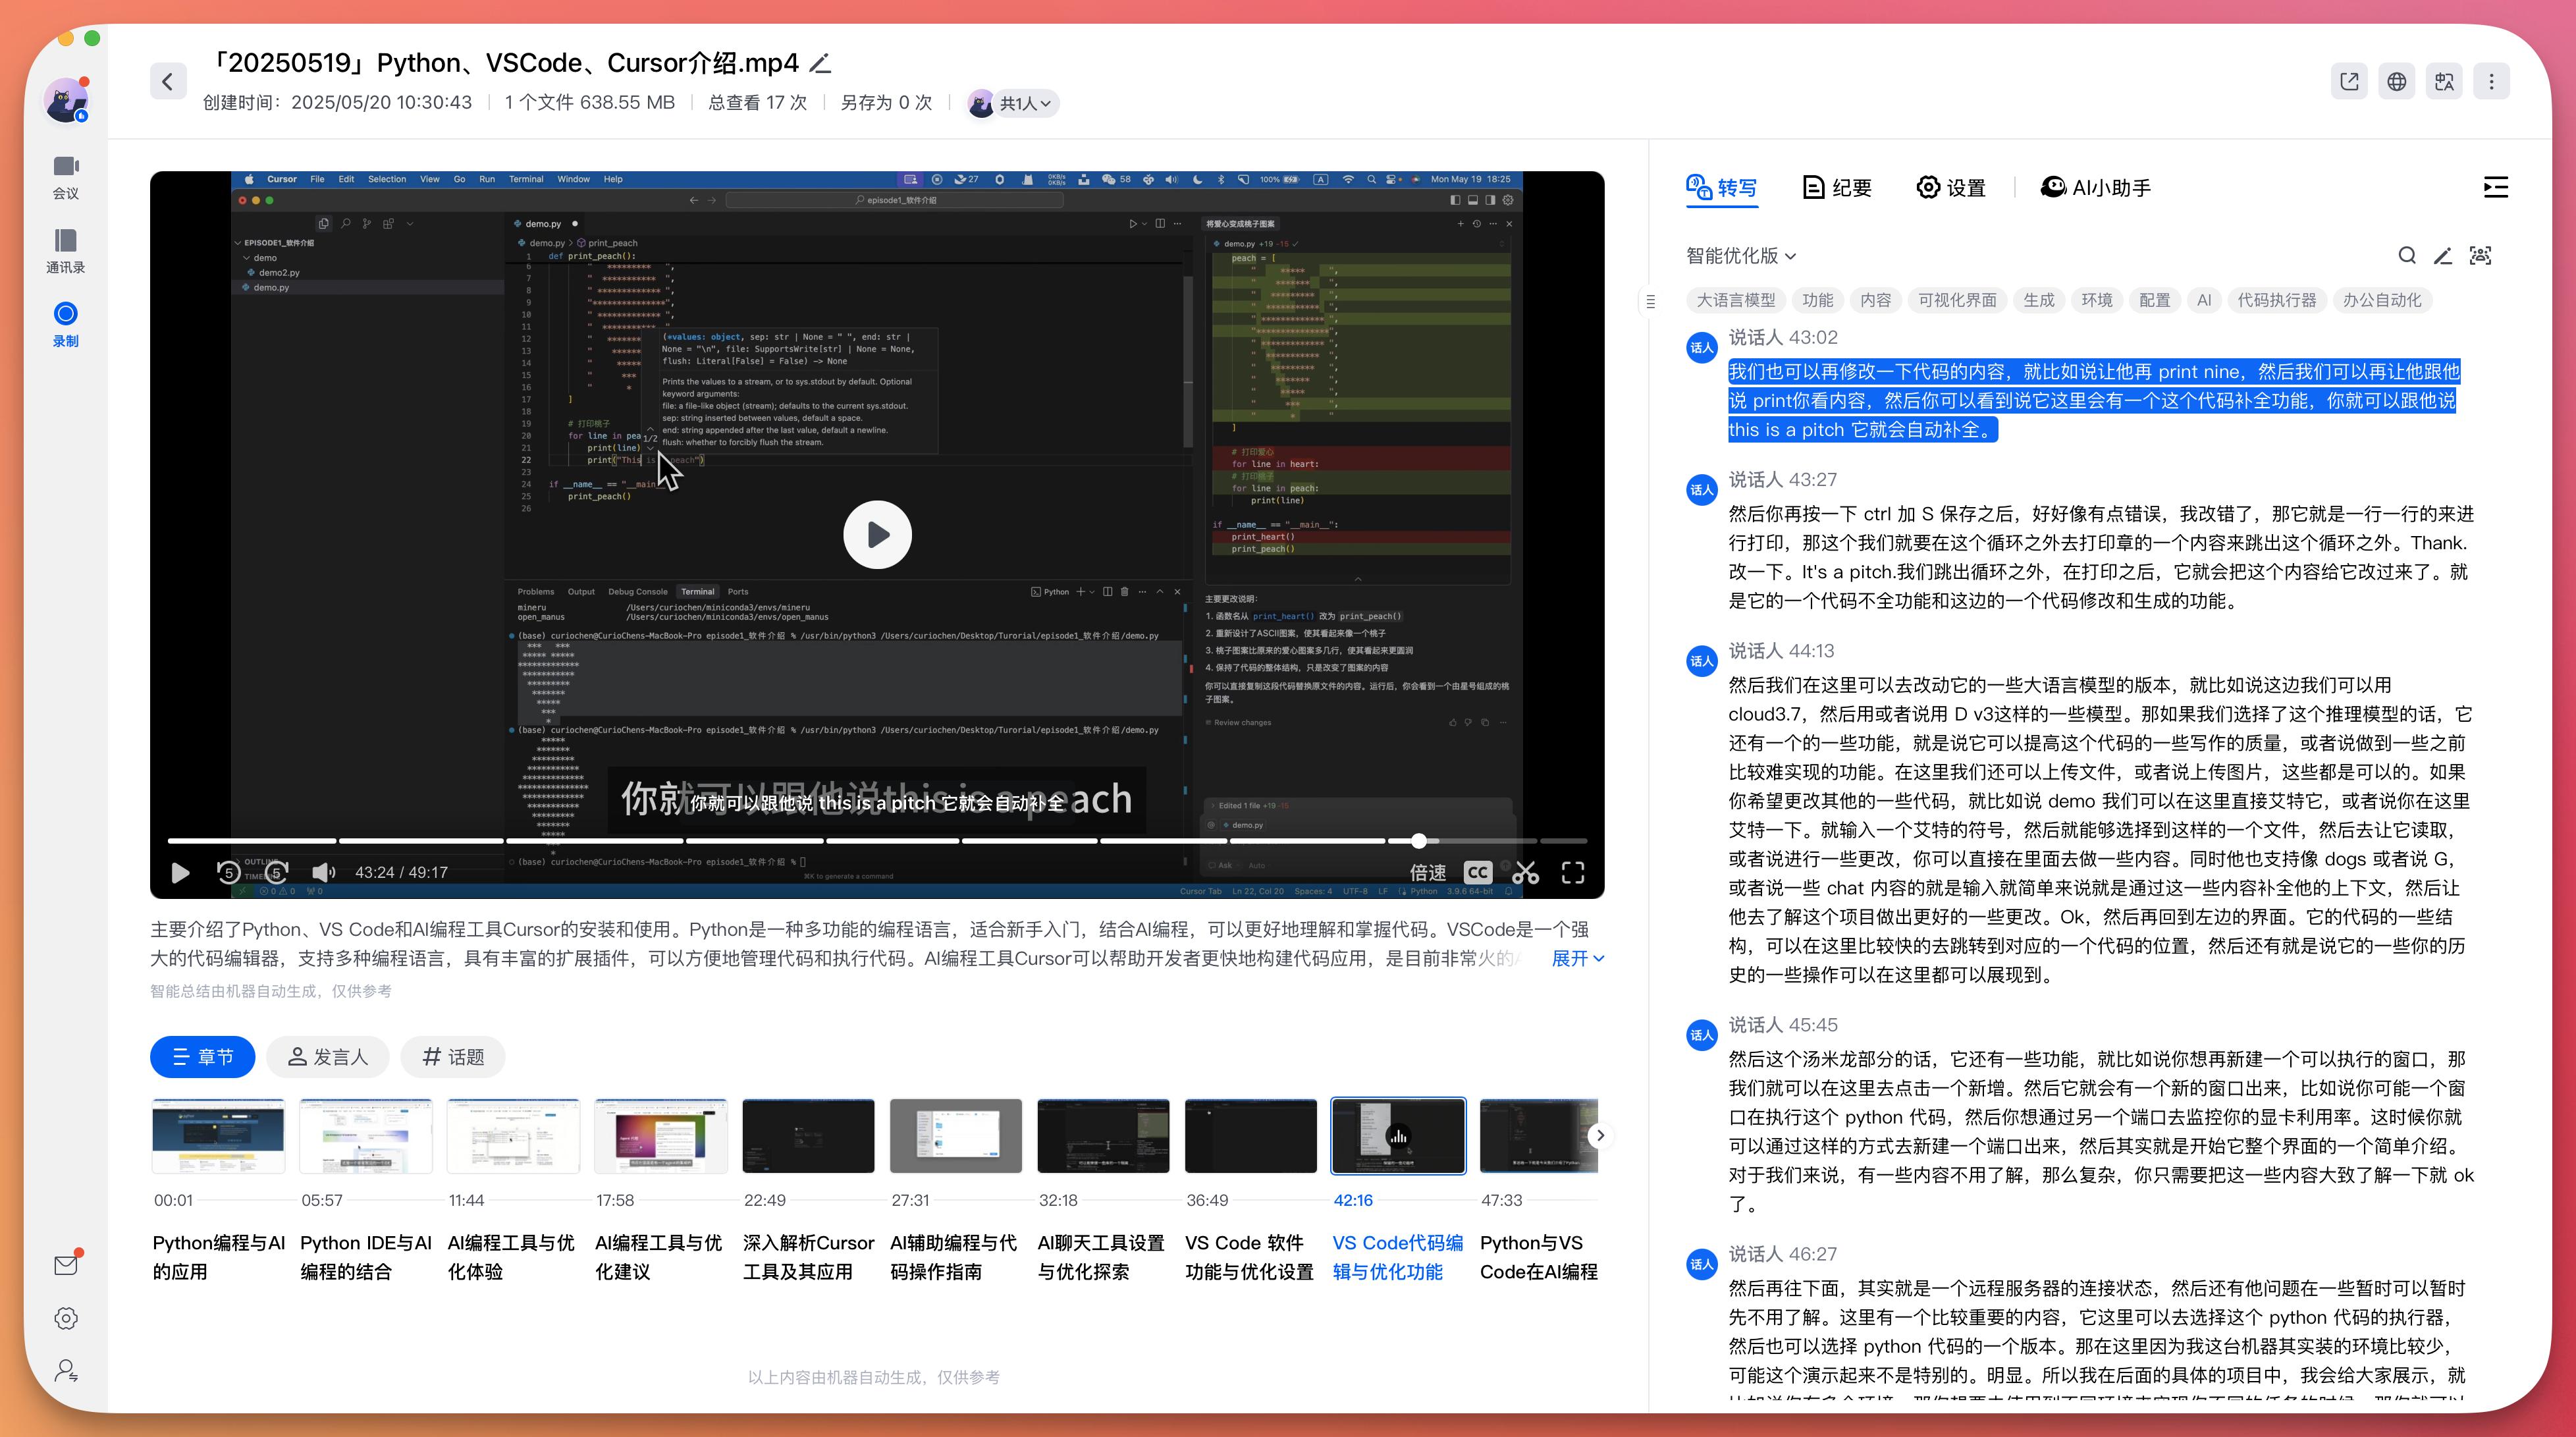Image resolution: width=2576 pixels, height=1437 pixels.
Task: Open the more options three-dot menu
Action: pos(2492,81)
